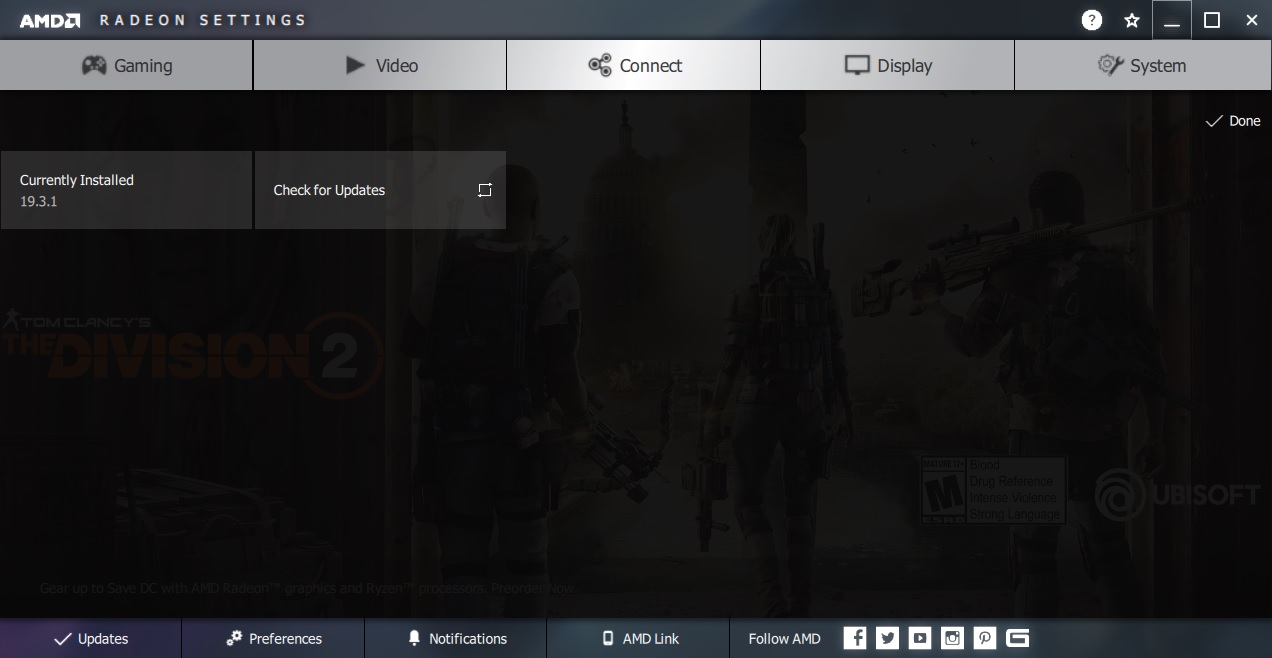Image resolution: width=1272 pixels, height=658 pixels.
Task: Click the Check for Updates refresh icon
Action: click(x=485, y=190)
